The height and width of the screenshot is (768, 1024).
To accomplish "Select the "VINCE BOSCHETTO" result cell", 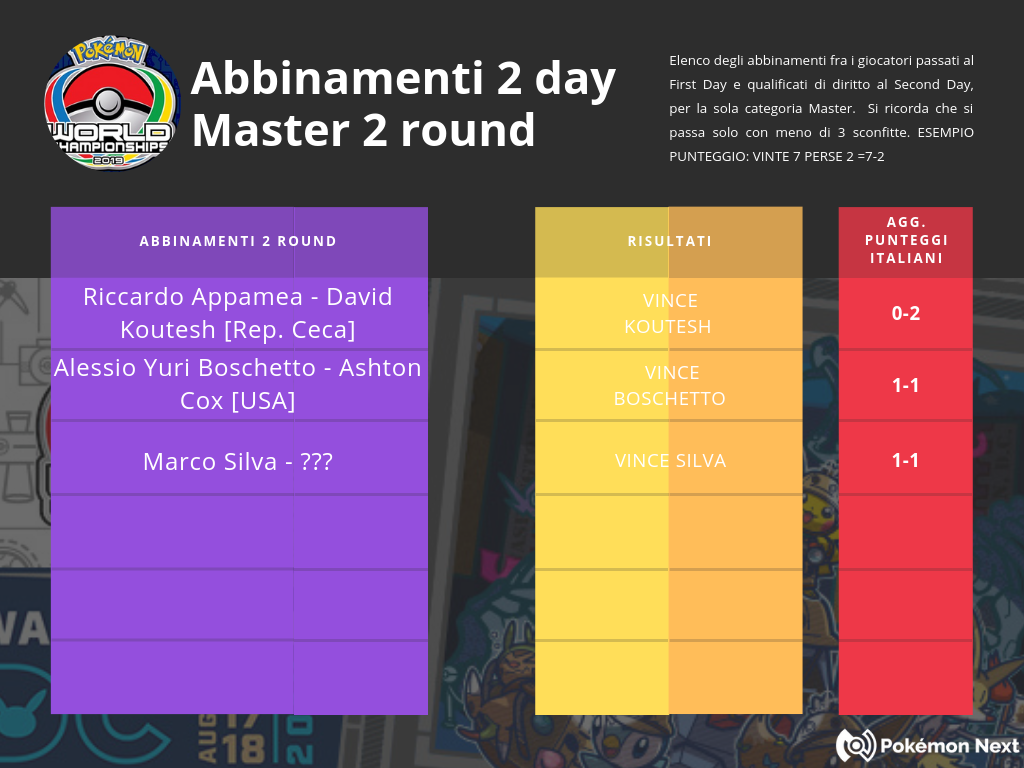I will pyautogui.click(x=669, y=385).
